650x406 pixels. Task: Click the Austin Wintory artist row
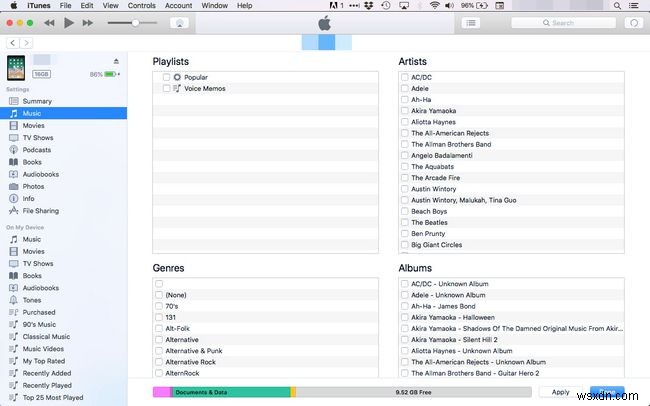511,189
